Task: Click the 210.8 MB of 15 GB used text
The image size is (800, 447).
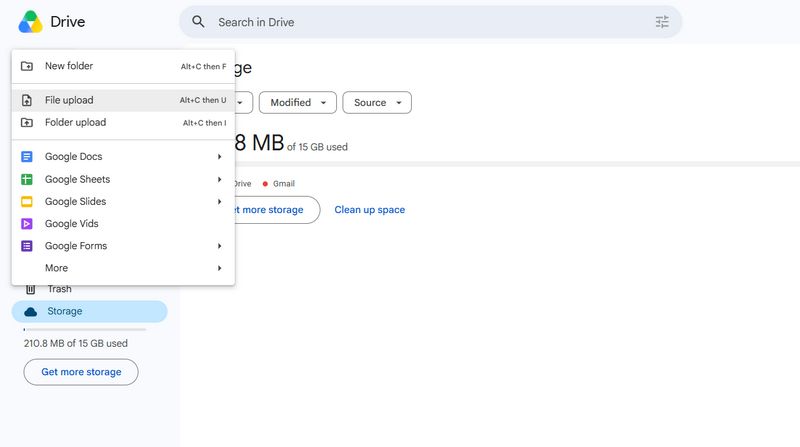Action: [x=76, y=343]
